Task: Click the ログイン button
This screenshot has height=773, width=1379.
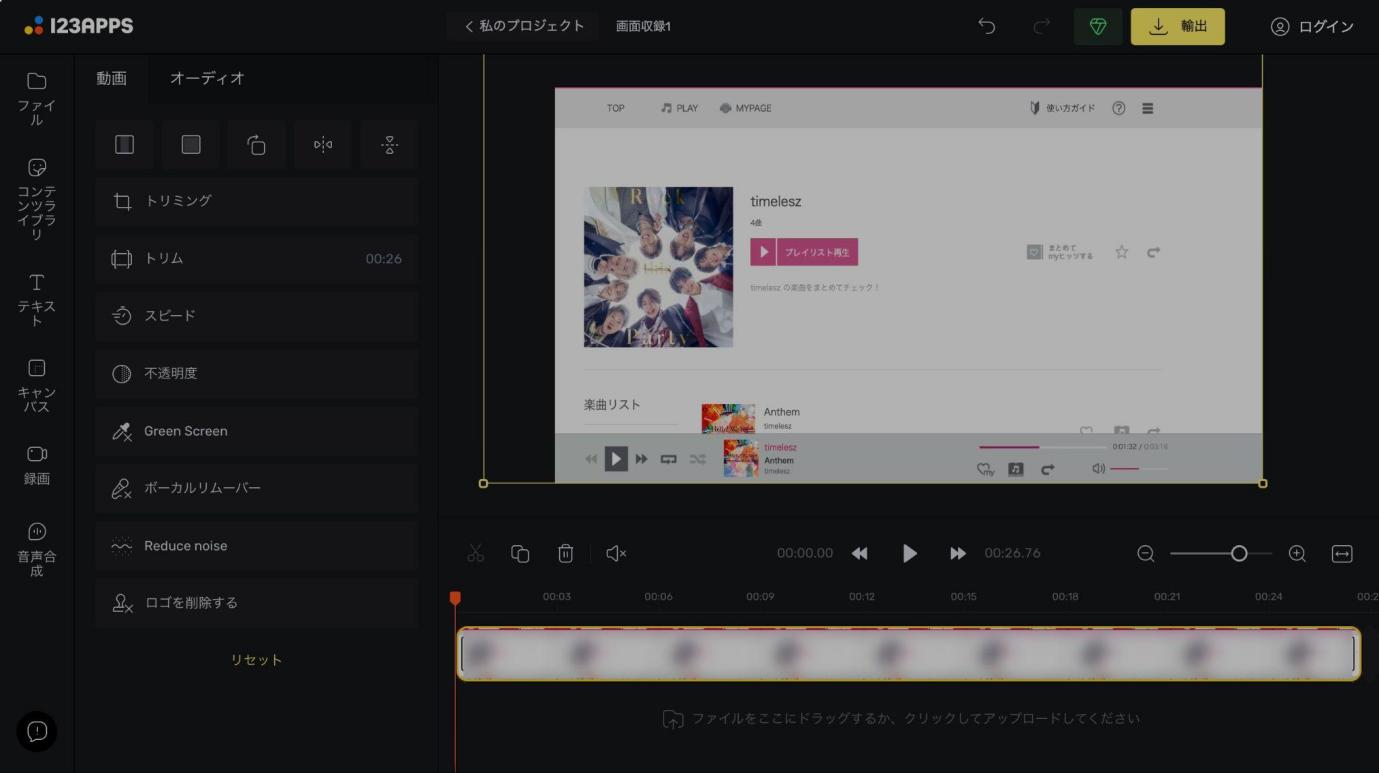Action: [1312, 27]
